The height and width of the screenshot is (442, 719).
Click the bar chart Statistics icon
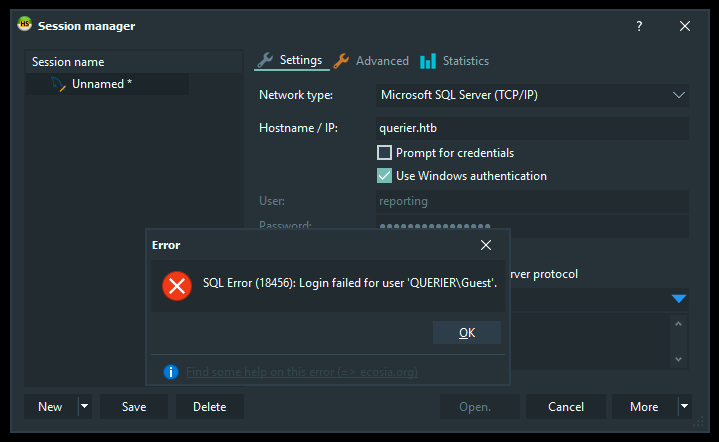click(428, 61)
